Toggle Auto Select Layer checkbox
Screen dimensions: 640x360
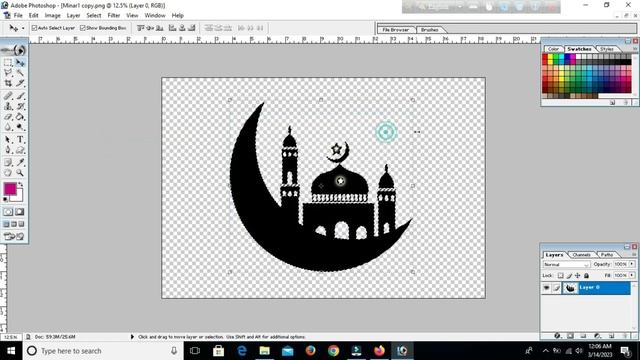coord(34,28)
